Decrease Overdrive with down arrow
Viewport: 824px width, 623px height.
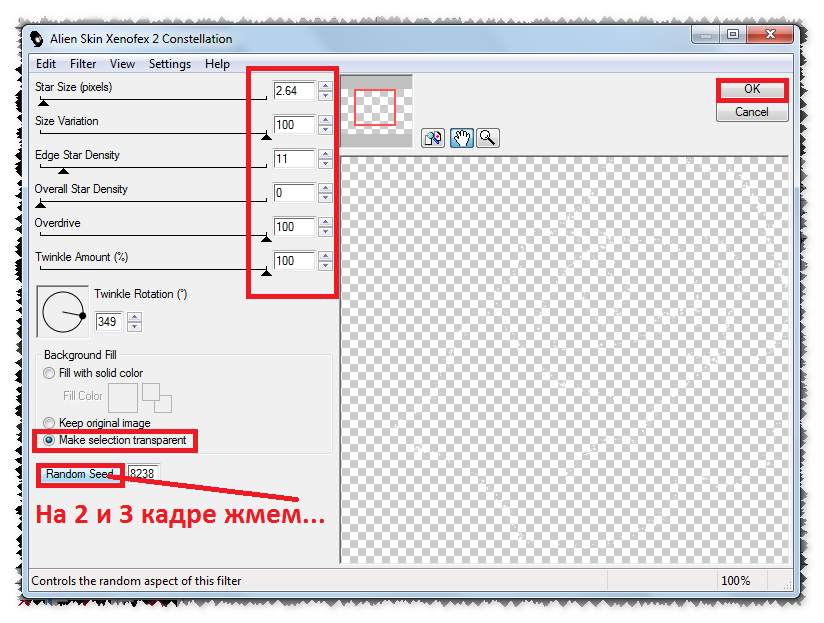point(325,231)
